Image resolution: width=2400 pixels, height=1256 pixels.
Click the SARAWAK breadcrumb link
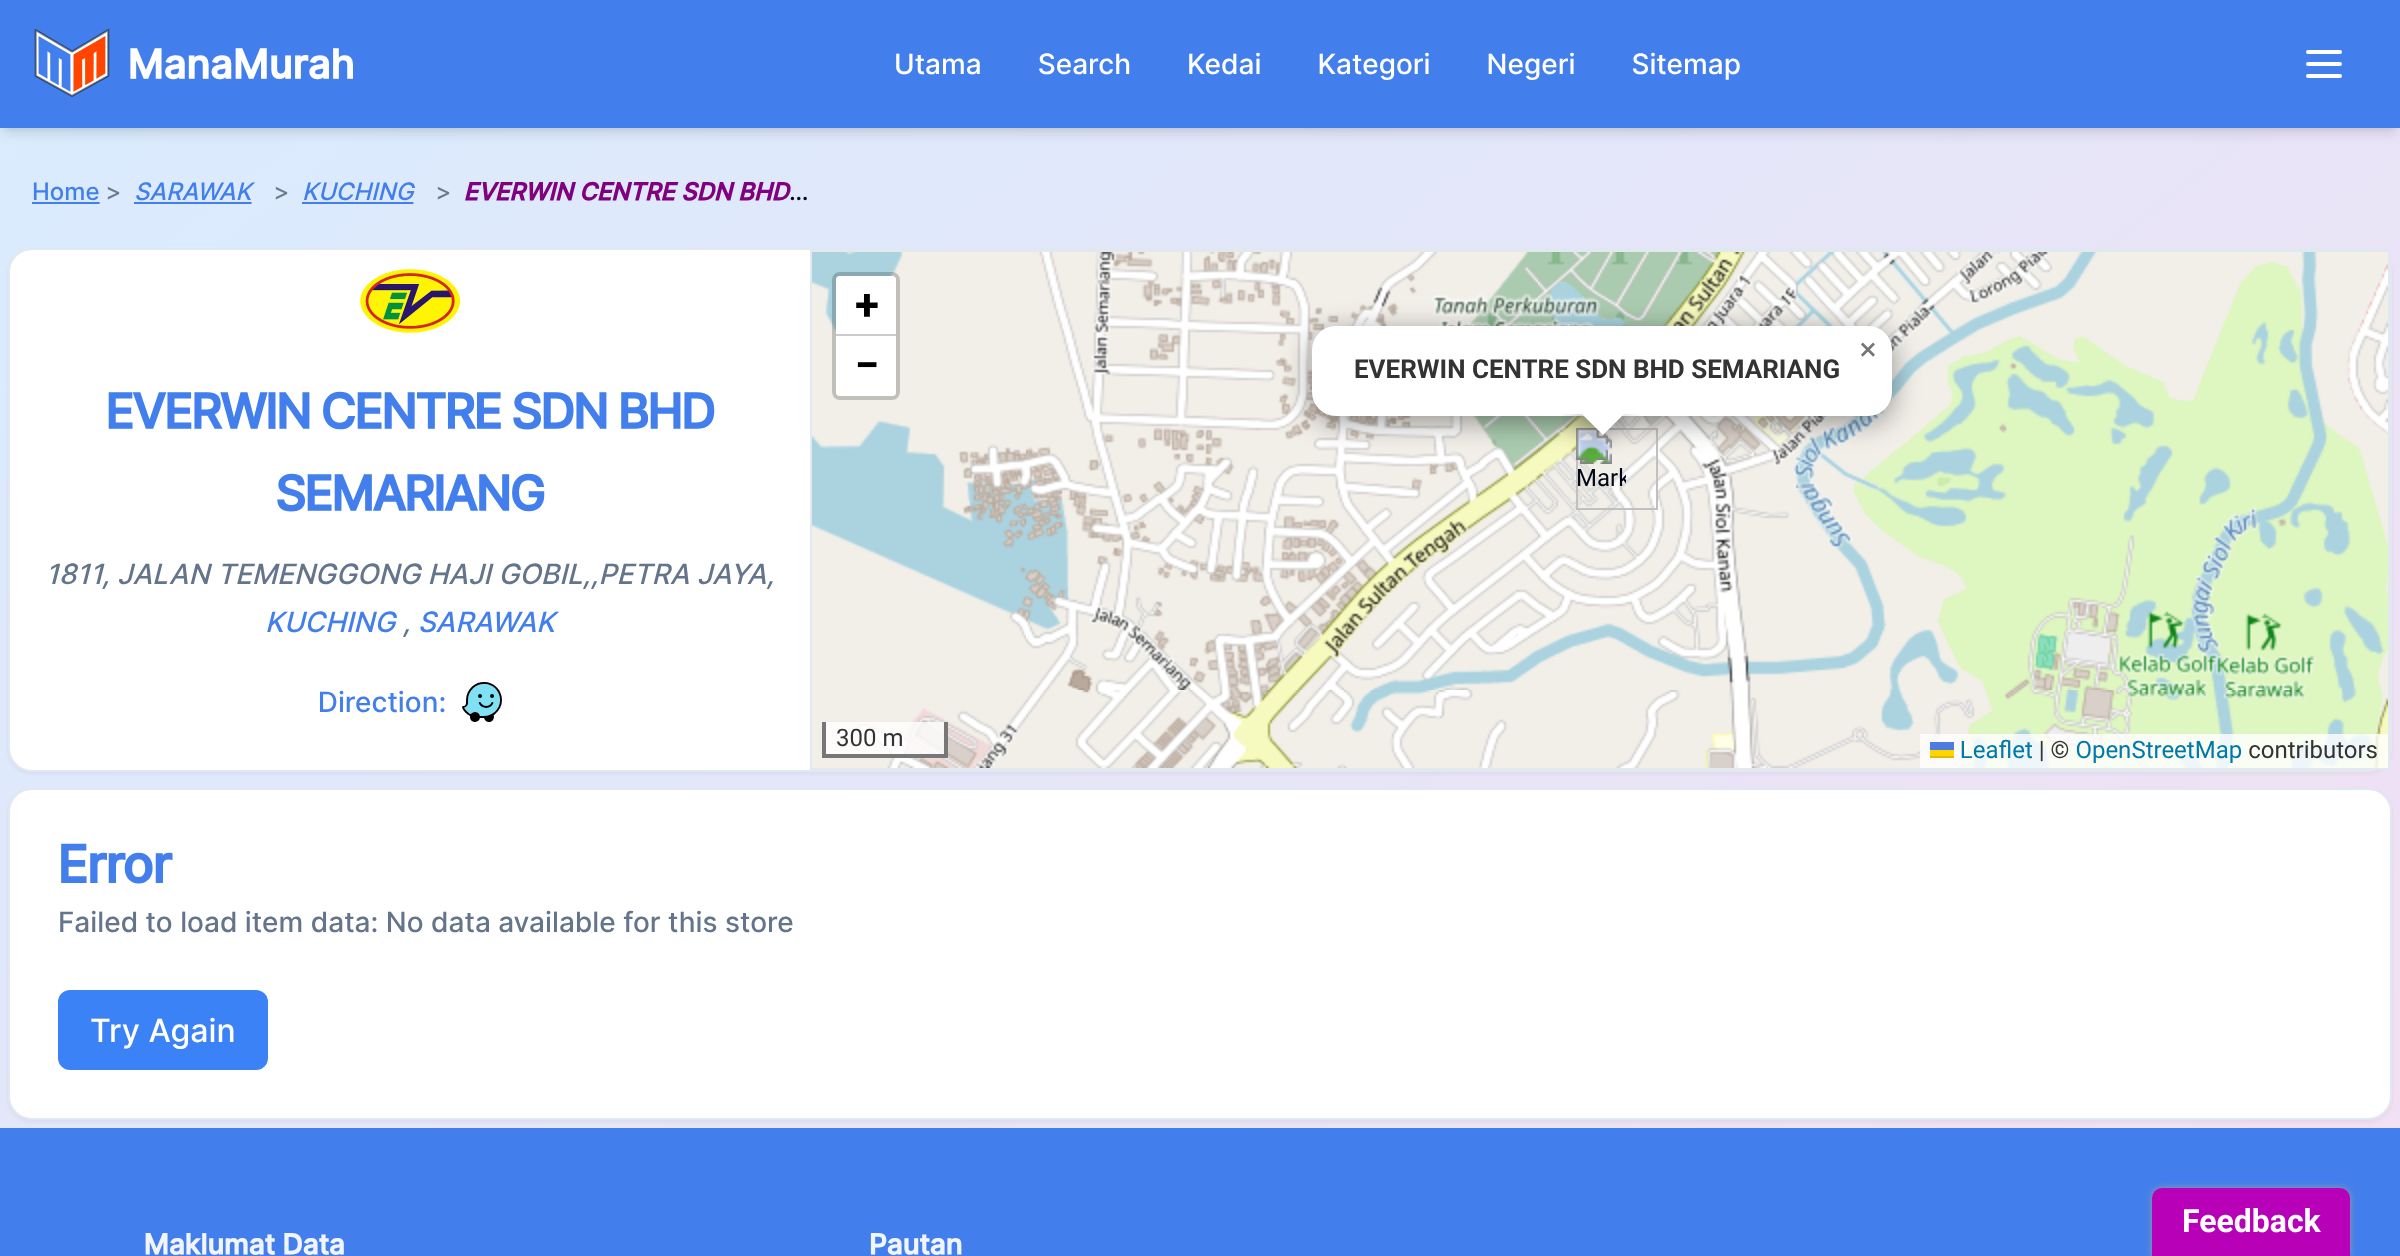[x=194, y=191]
